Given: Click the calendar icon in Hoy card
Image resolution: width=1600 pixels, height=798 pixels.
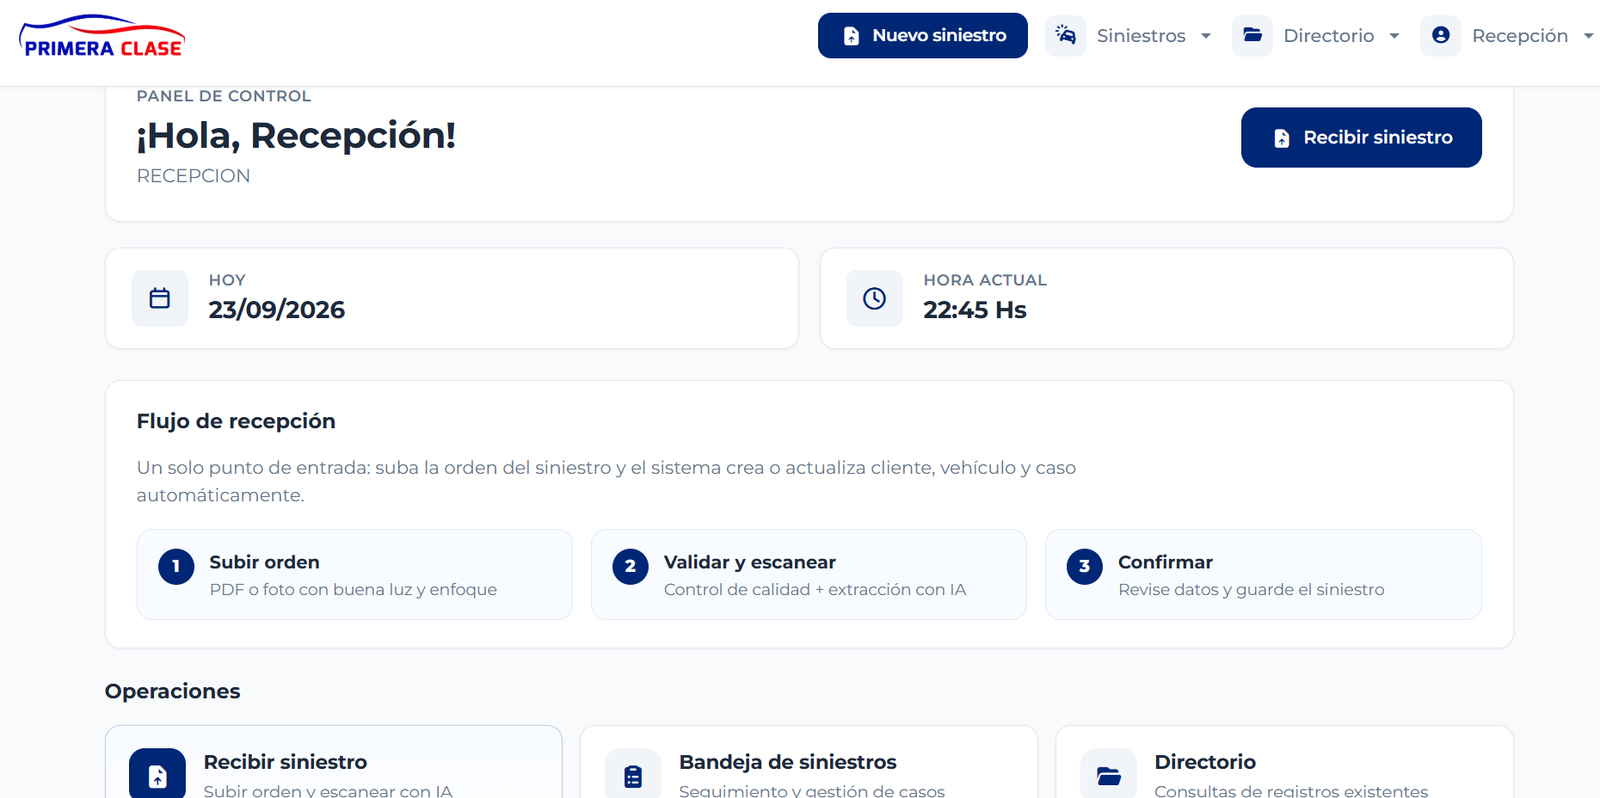Looking at the screenshot, I should (x=160, y=298).
